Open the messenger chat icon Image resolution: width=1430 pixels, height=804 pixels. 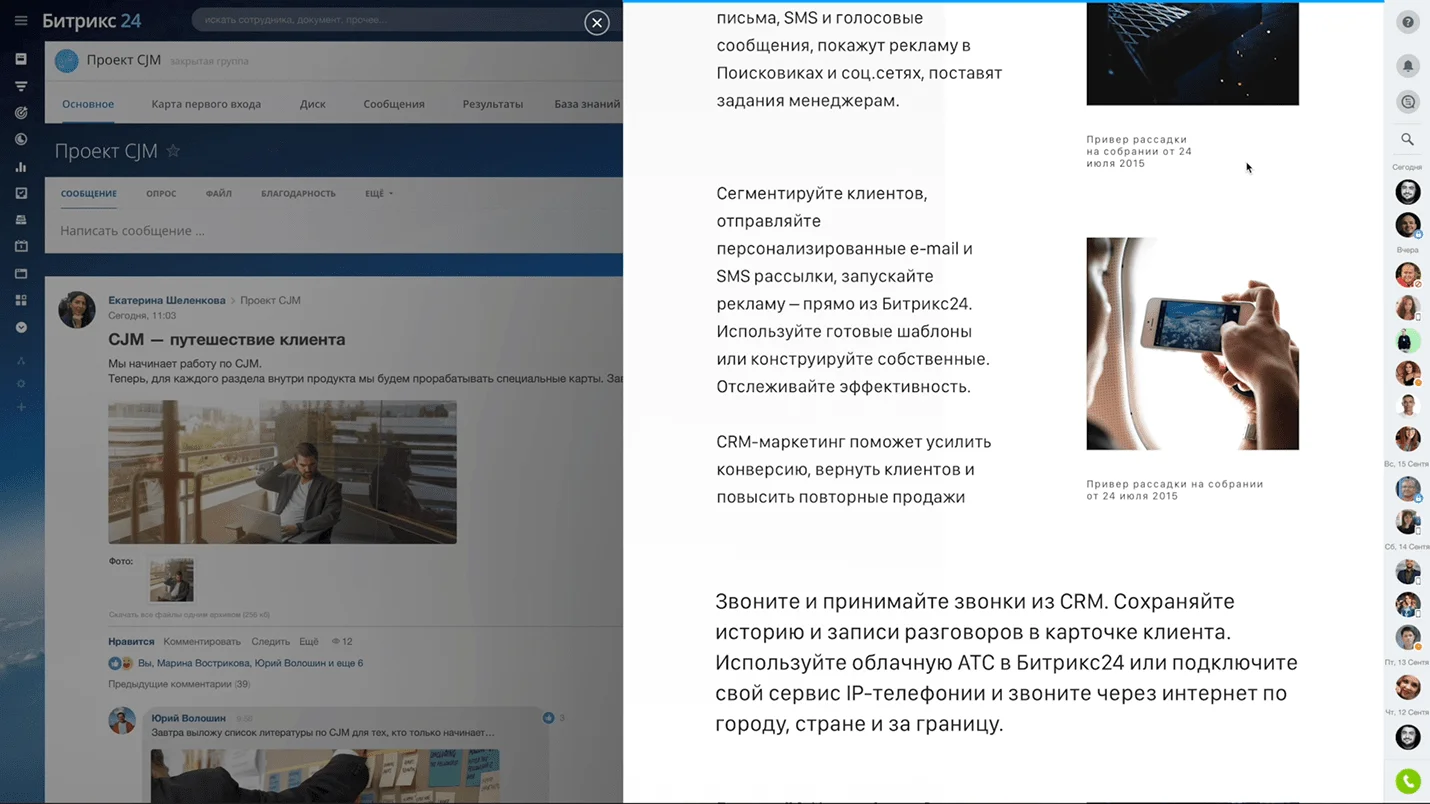[1408, 101]
